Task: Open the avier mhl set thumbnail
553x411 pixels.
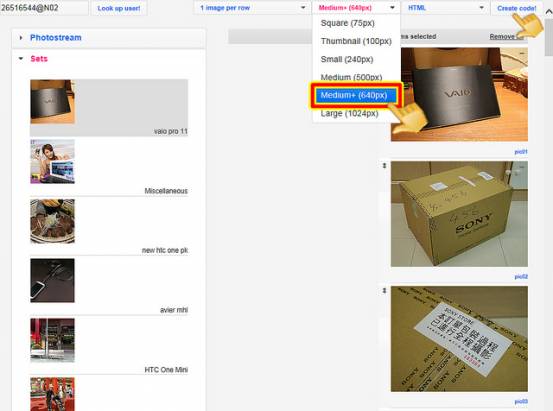Action: coord(53,280)
